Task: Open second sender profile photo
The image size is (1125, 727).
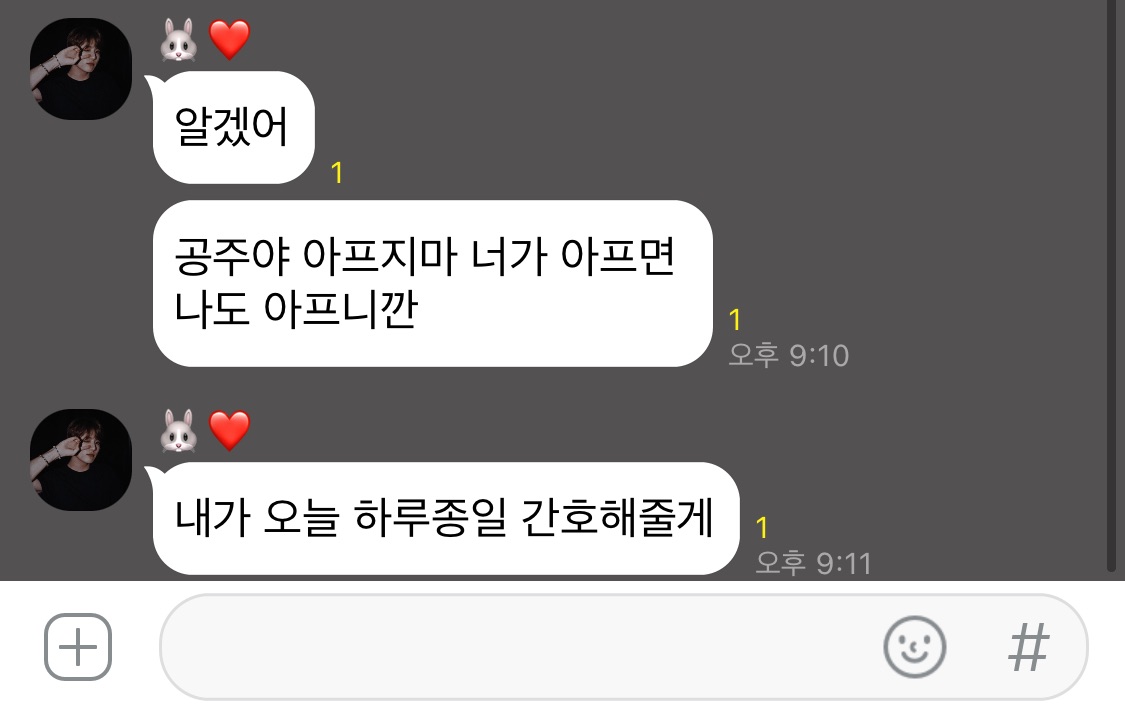Action: pyautogui.click(x=80, y=460)
